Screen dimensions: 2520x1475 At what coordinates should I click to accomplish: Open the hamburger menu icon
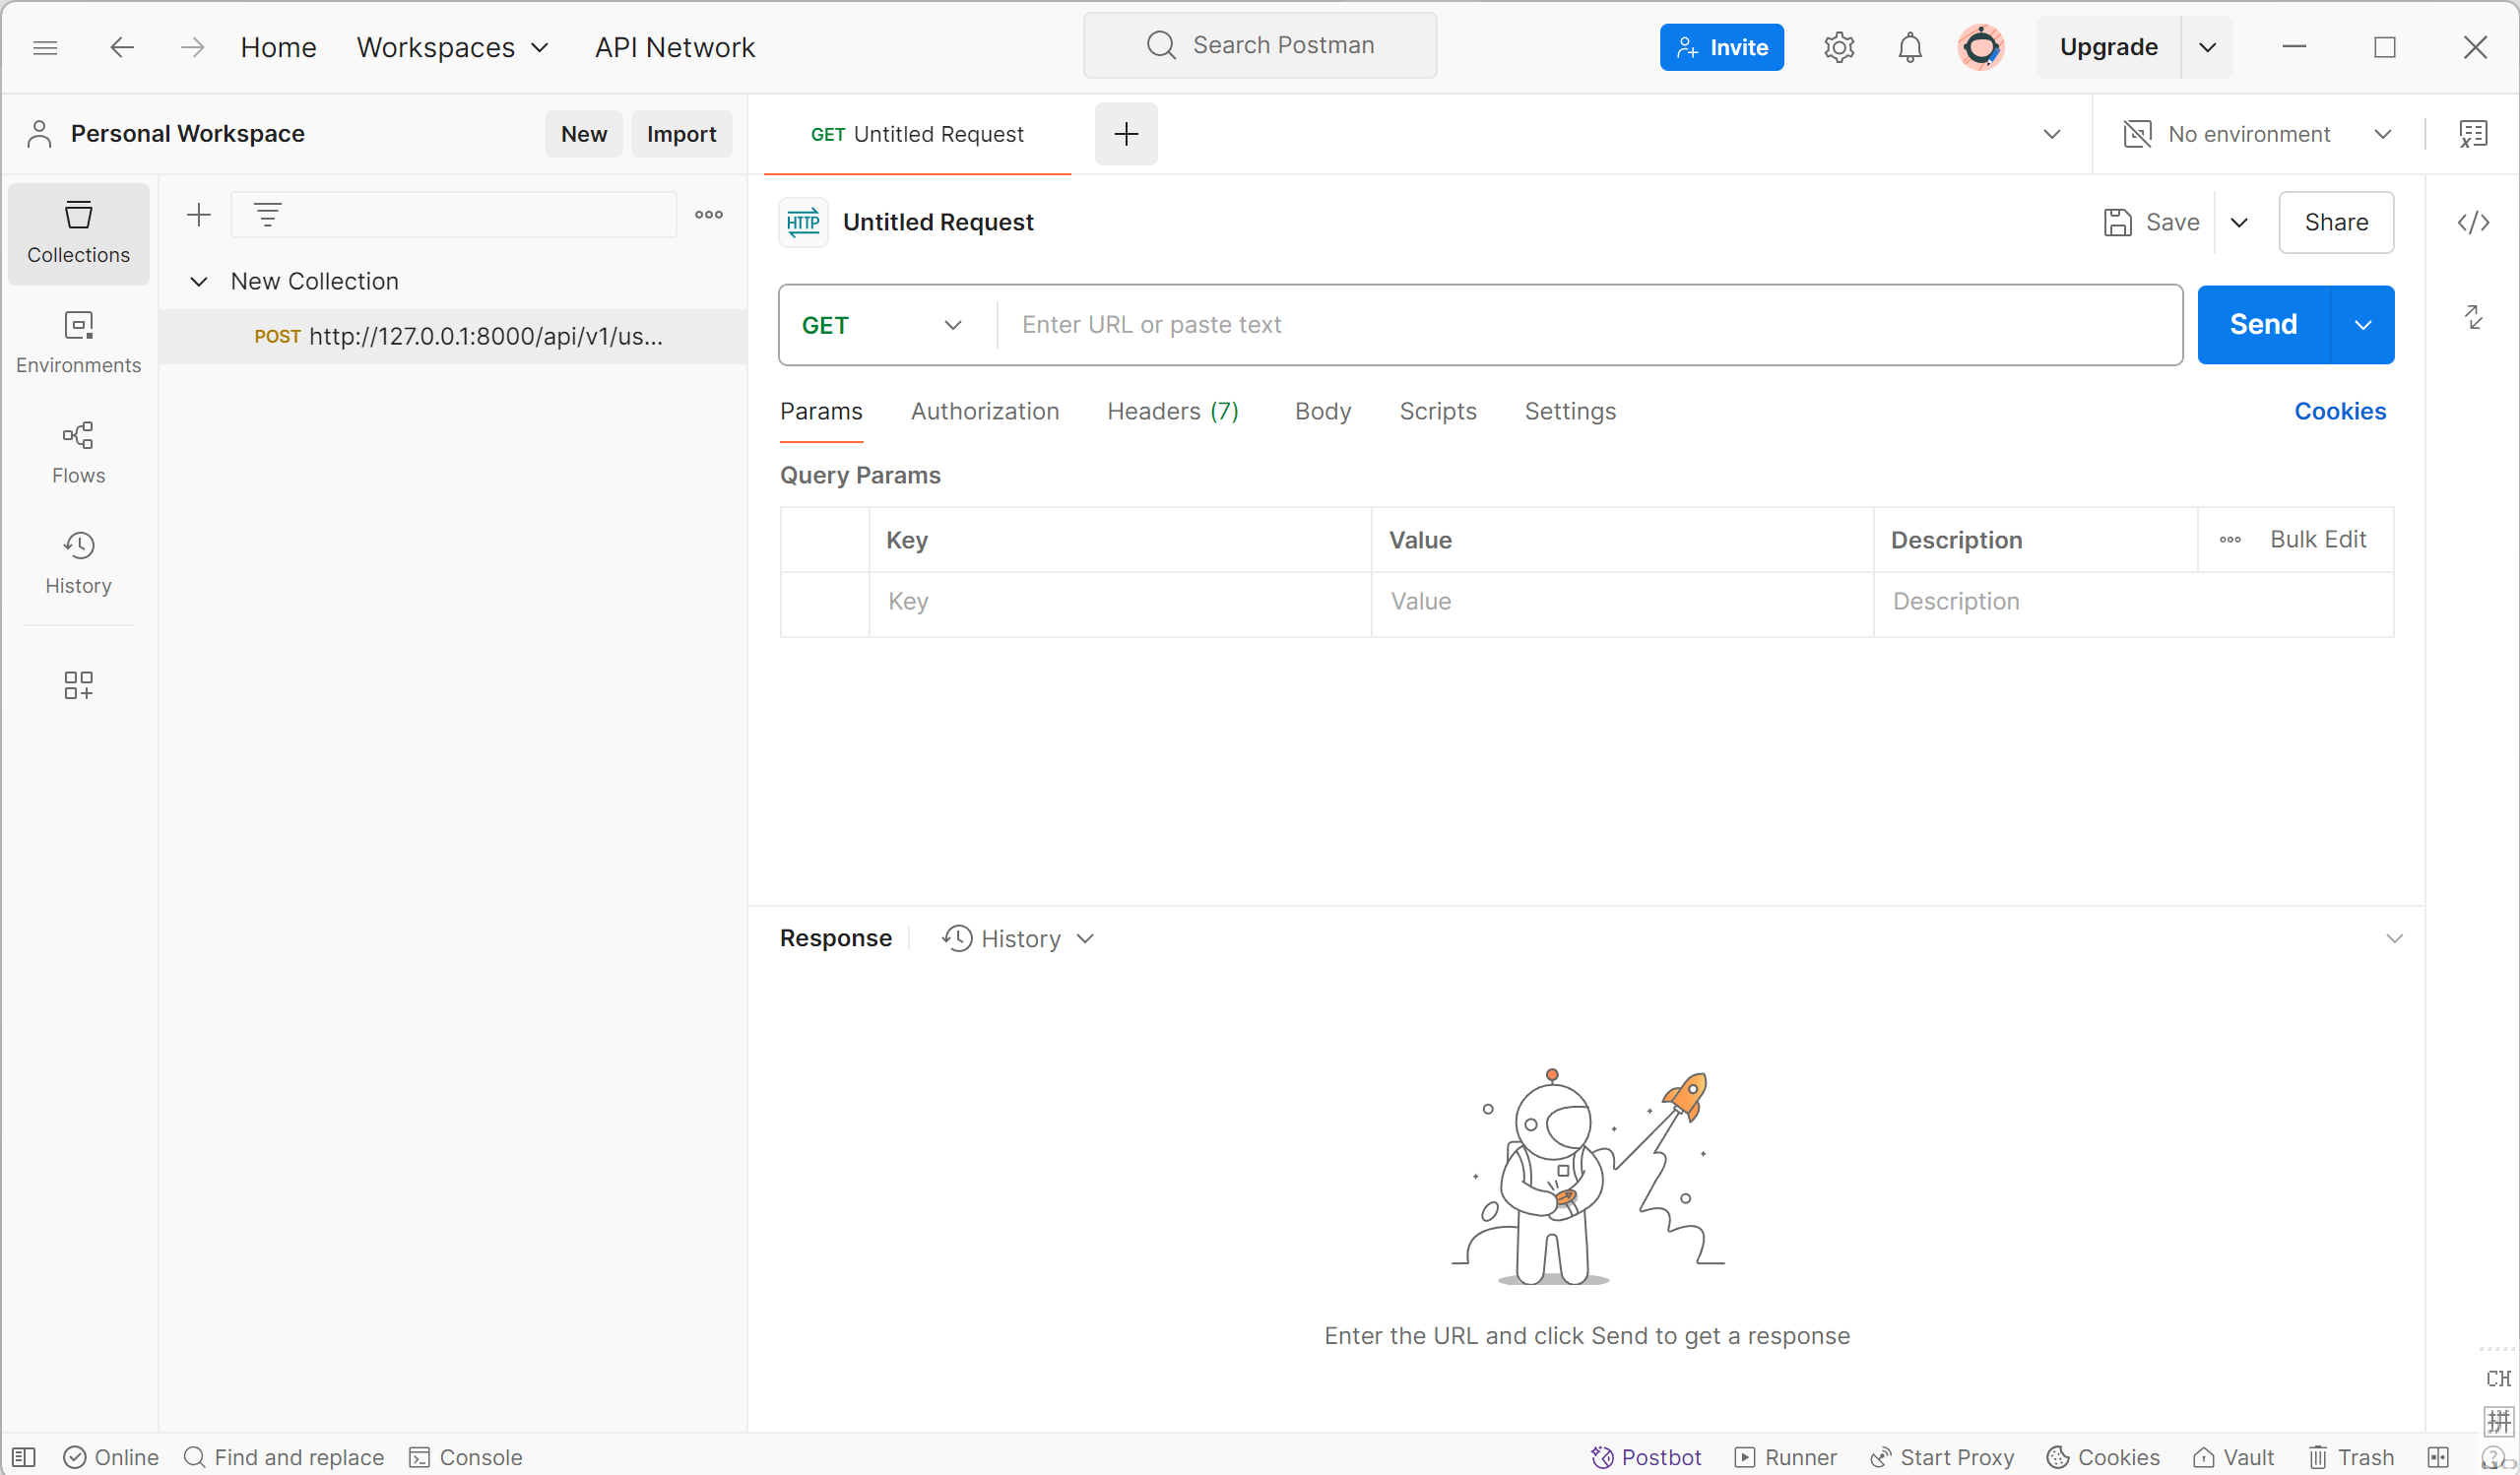[45, 47]
